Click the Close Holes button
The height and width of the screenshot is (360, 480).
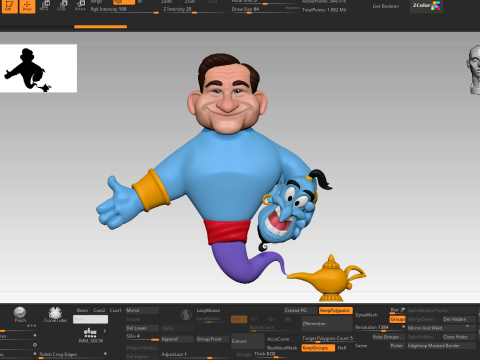[459, 337]
